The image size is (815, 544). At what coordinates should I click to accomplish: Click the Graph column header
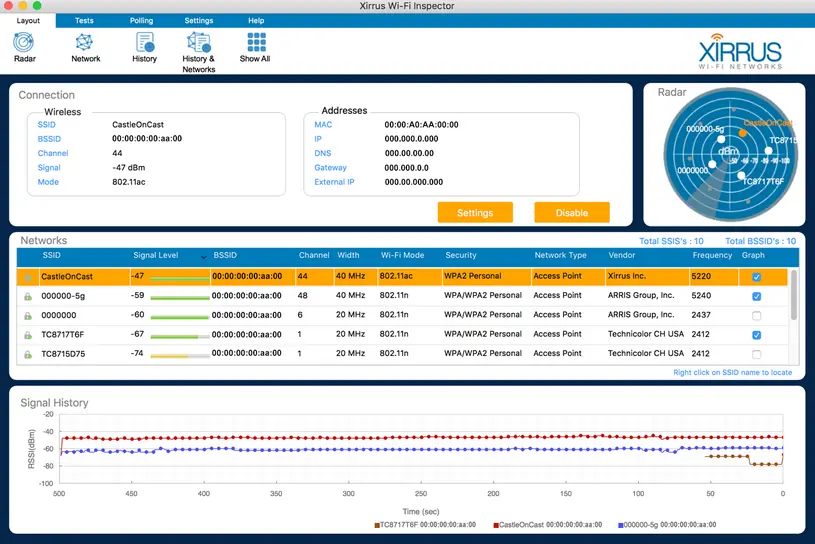tap(753, 255)
